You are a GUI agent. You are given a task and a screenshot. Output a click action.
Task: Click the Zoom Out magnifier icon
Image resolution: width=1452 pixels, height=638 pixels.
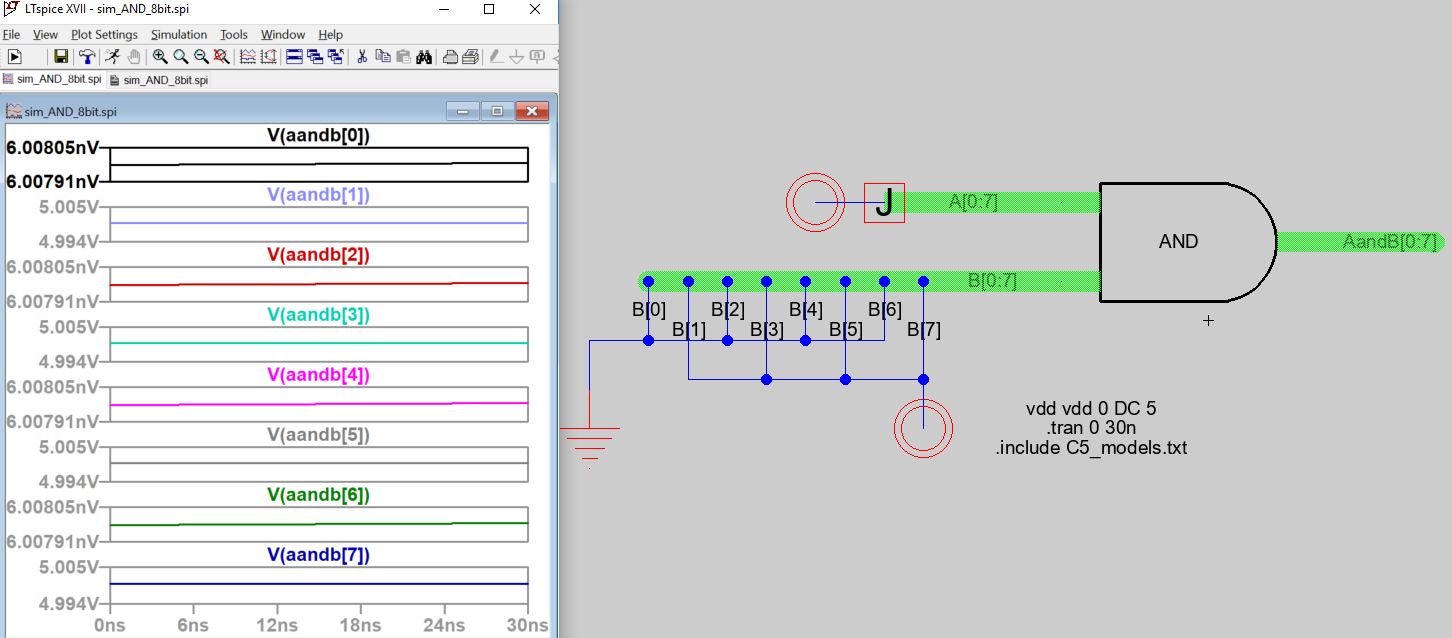pyautogui.click(x=202, y=57)
